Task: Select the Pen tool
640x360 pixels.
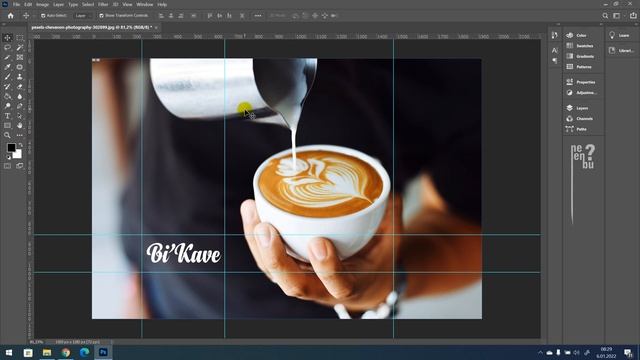Action: tap(20, 106)
